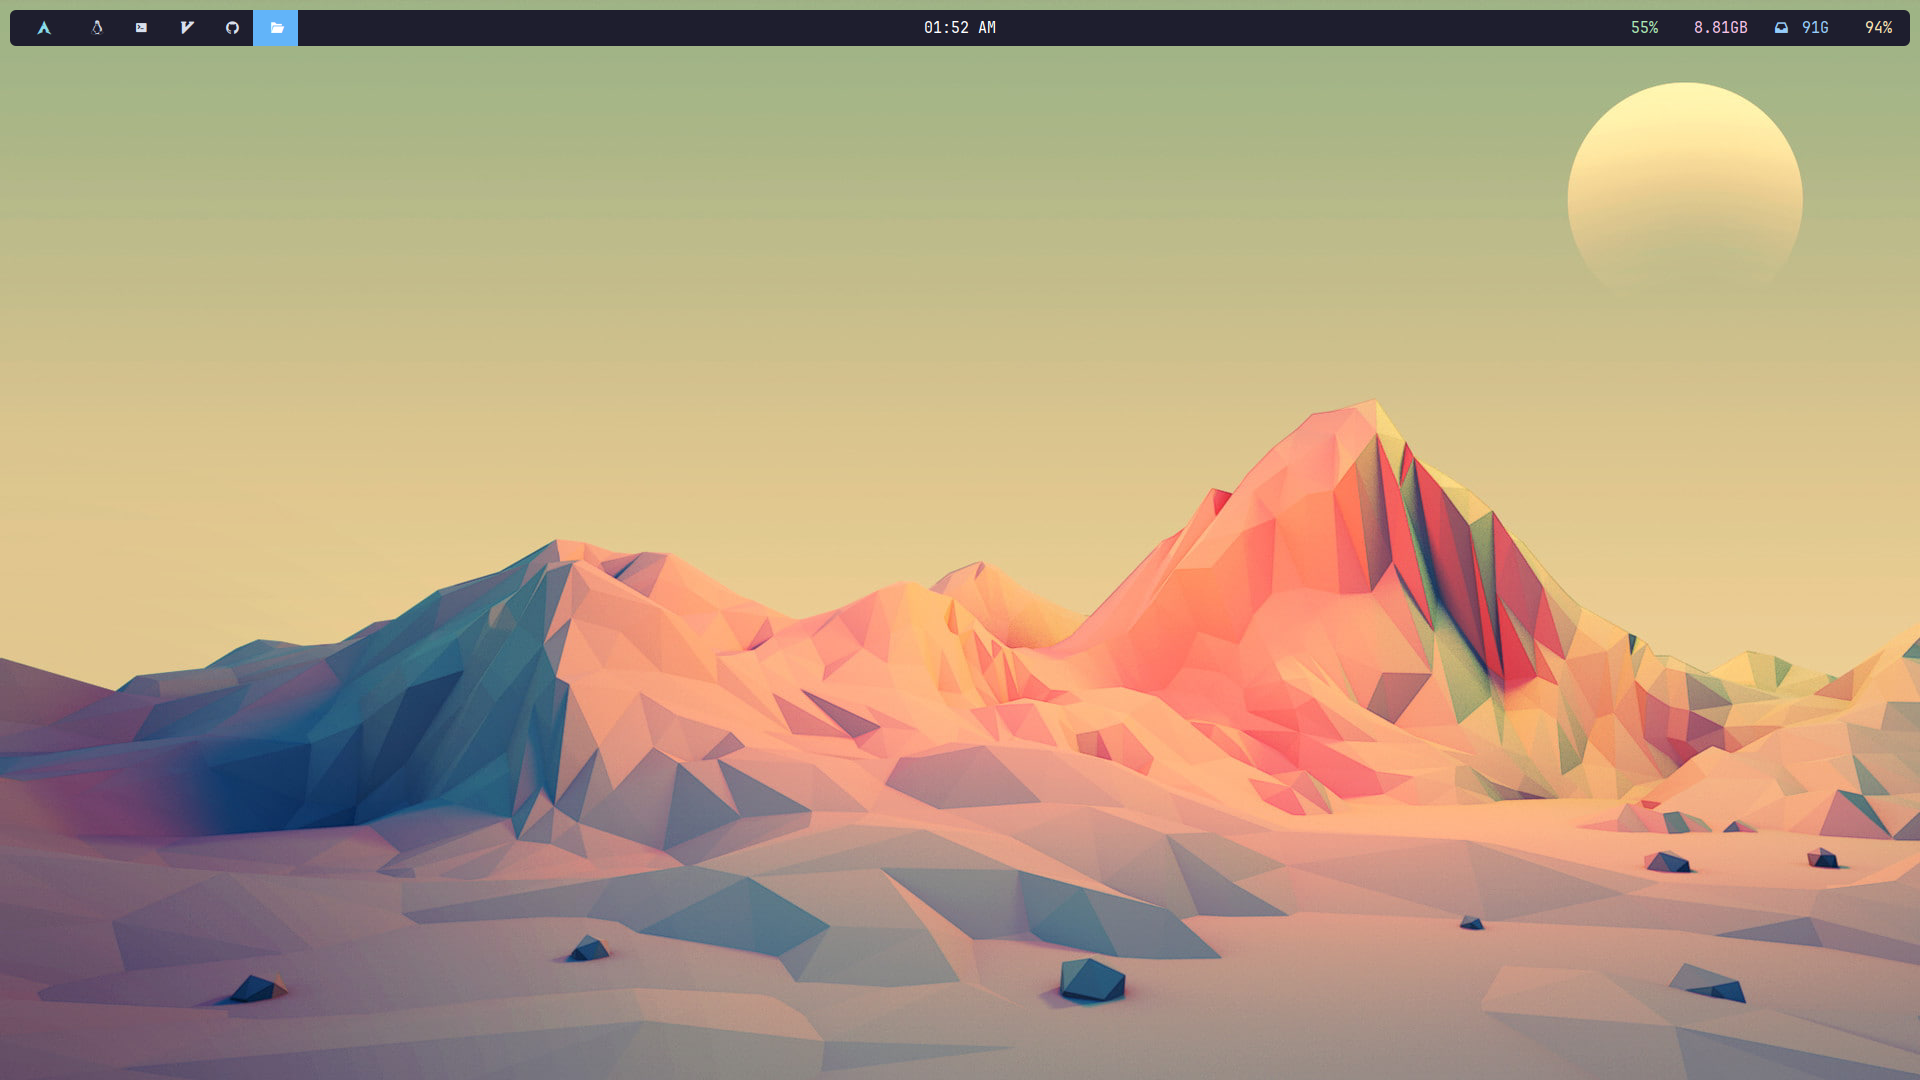Image resolution: width=1920 pixels, height=1080 pixels.
Task: Click the 8.81GB memory usage module
Action: tap(1720, 28)
